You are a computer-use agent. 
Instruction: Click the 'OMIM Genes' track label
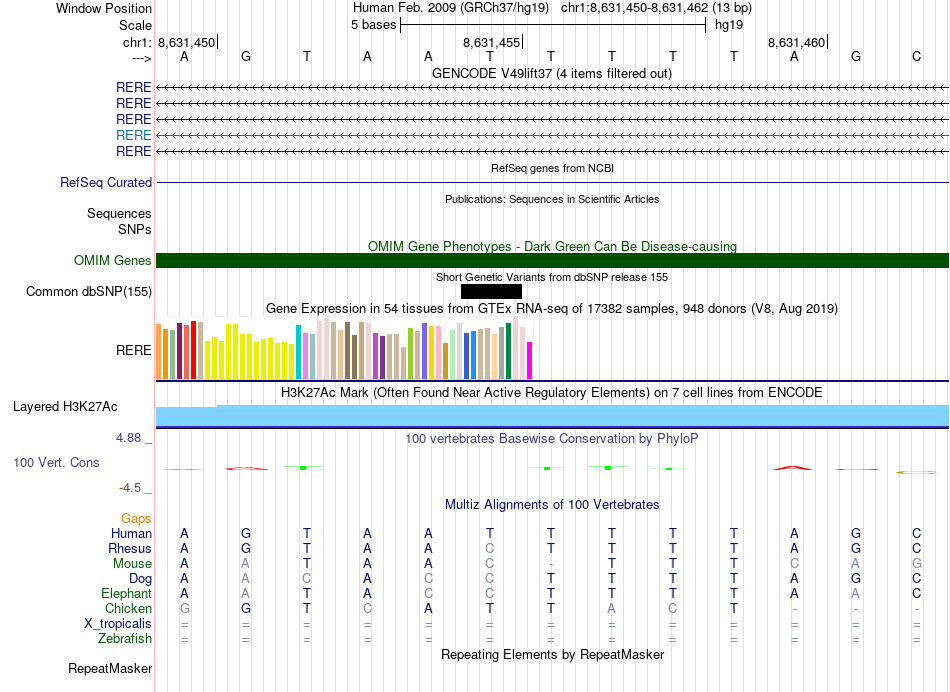[112, 261]
